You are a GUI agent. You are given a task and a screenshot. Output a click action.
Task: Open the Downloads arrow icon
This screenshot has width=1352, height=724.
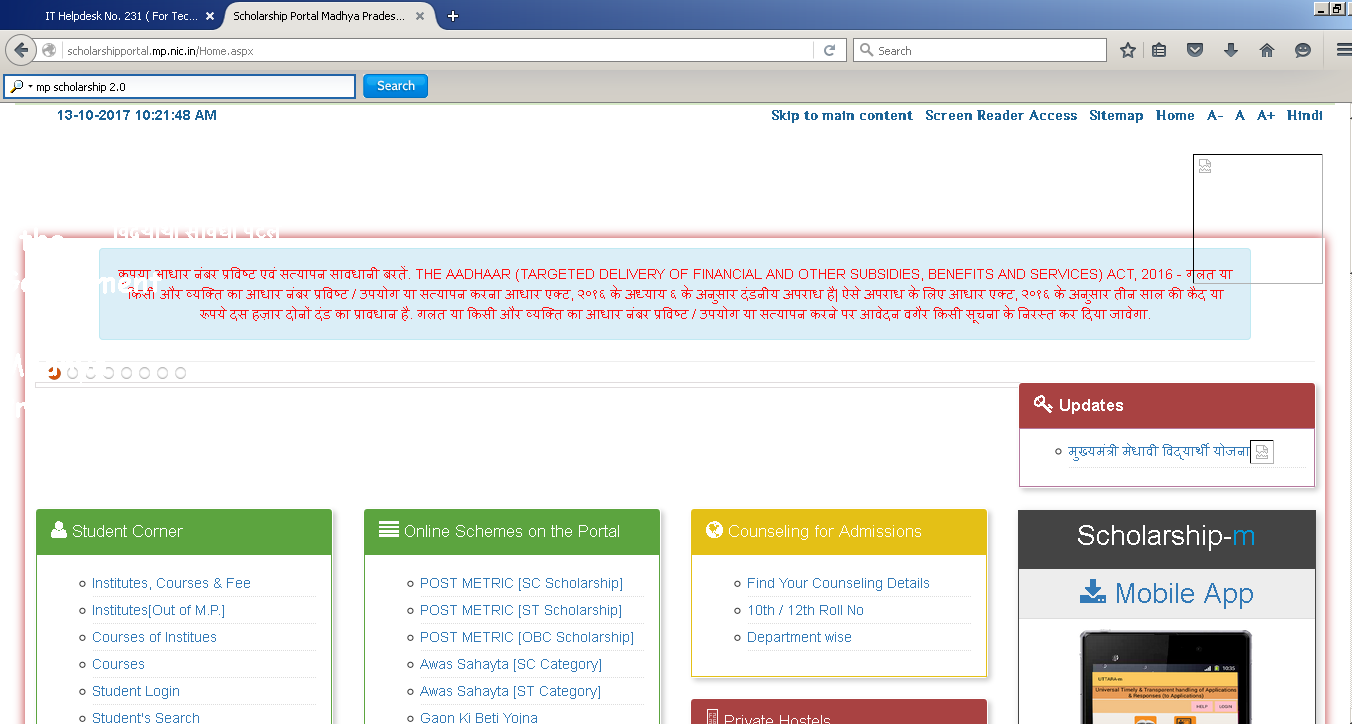(x=1231, y=50)
